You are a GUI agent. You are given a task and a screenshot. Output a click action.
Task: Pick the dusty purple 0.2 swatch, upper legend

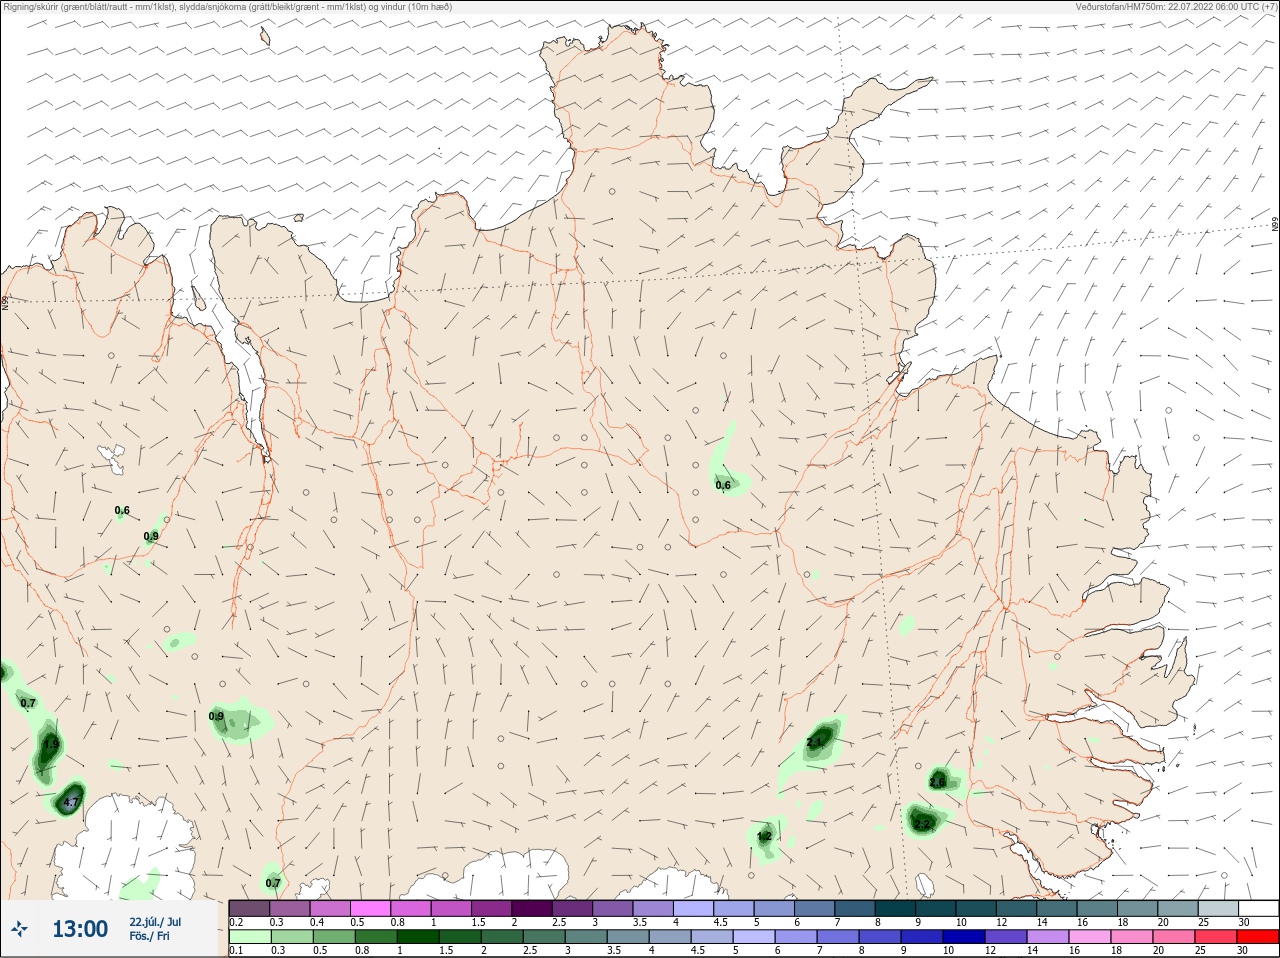click(x=249, y=908)
